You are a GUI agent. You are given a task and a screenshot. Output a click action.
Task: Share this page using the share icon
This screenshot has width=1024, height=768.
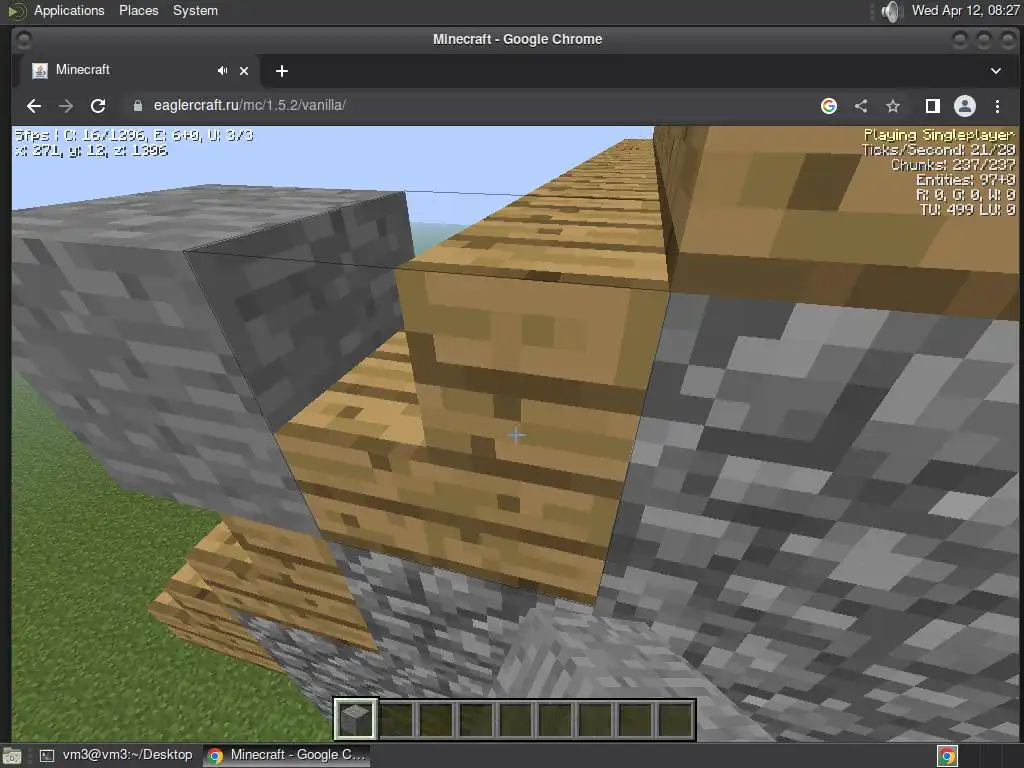(x=861, y=106)
